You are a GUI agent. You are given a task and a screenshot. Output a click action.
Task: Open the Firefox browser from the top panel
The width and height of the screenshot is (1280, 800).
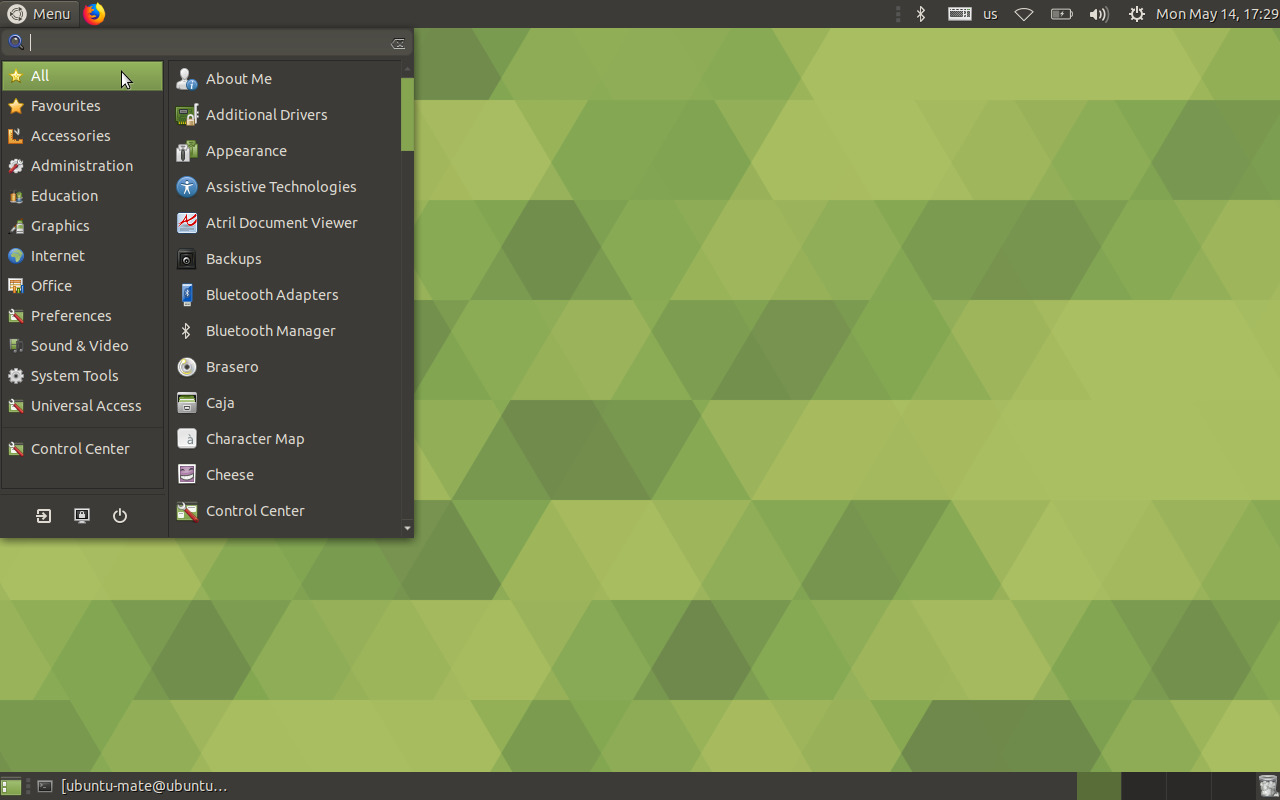click(x=94, y=13)
